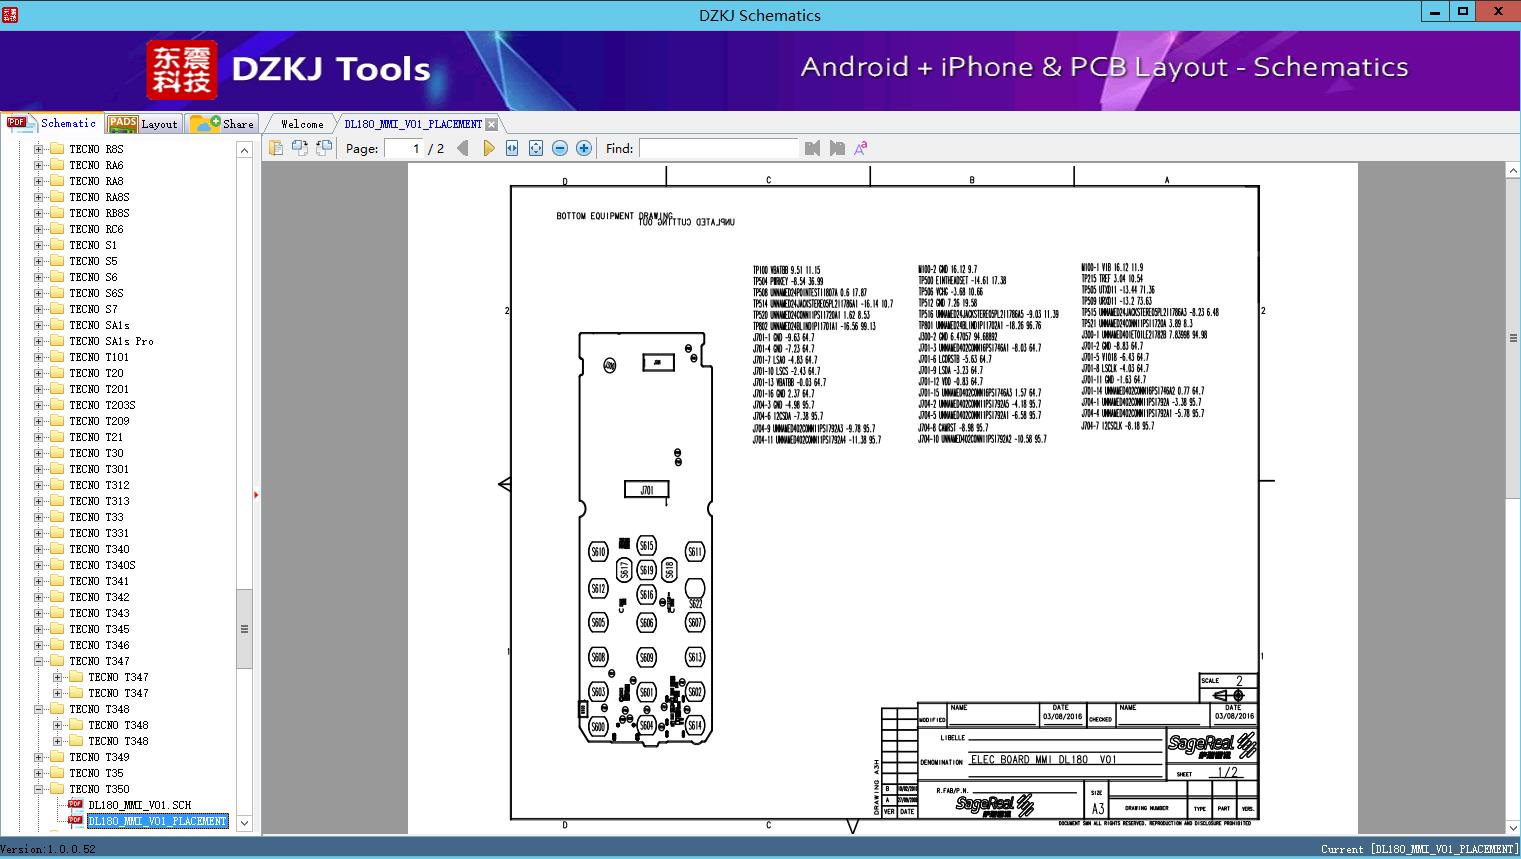The width and height of the screenshot is (1521, 859).
Task: Switch to the Schematic tab
Action: [52, 123]
